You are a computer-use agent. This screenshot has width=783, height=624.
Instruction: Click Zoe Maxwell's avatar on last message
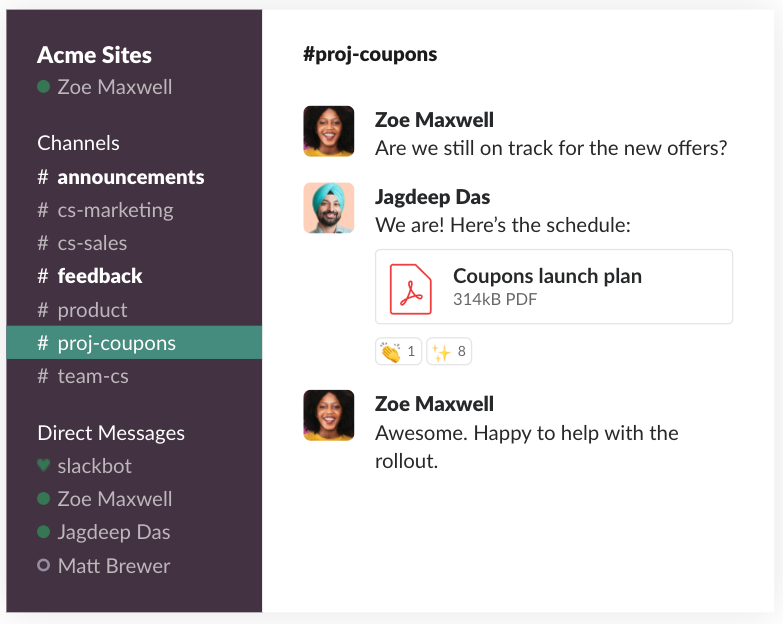pos(329,415)
